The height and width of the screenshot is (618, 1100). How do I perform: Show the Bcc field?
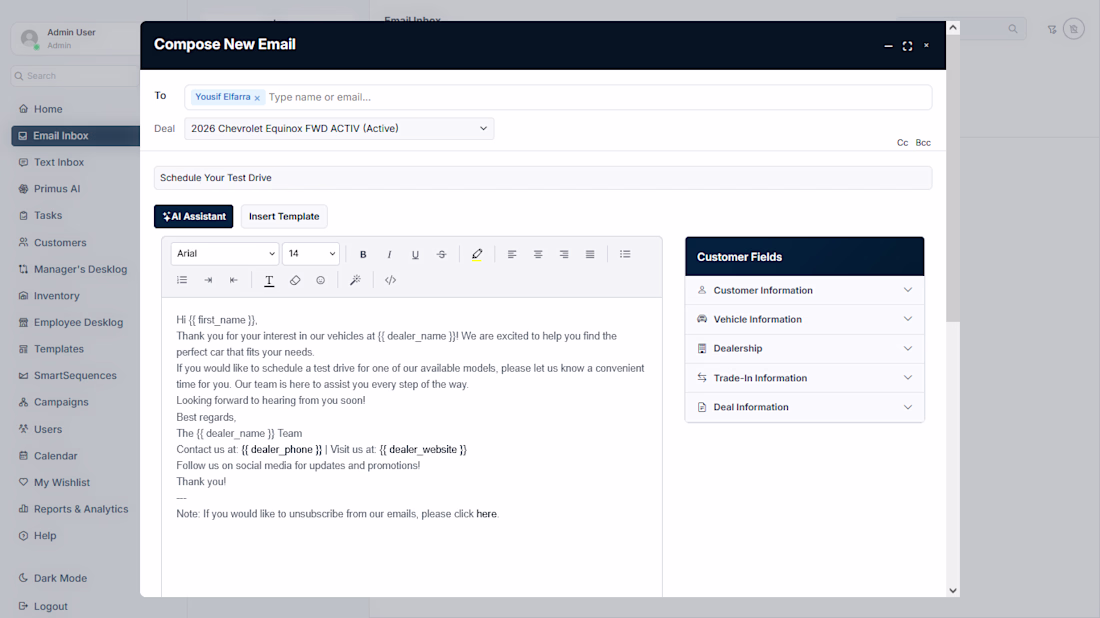(x=923, y=142)
